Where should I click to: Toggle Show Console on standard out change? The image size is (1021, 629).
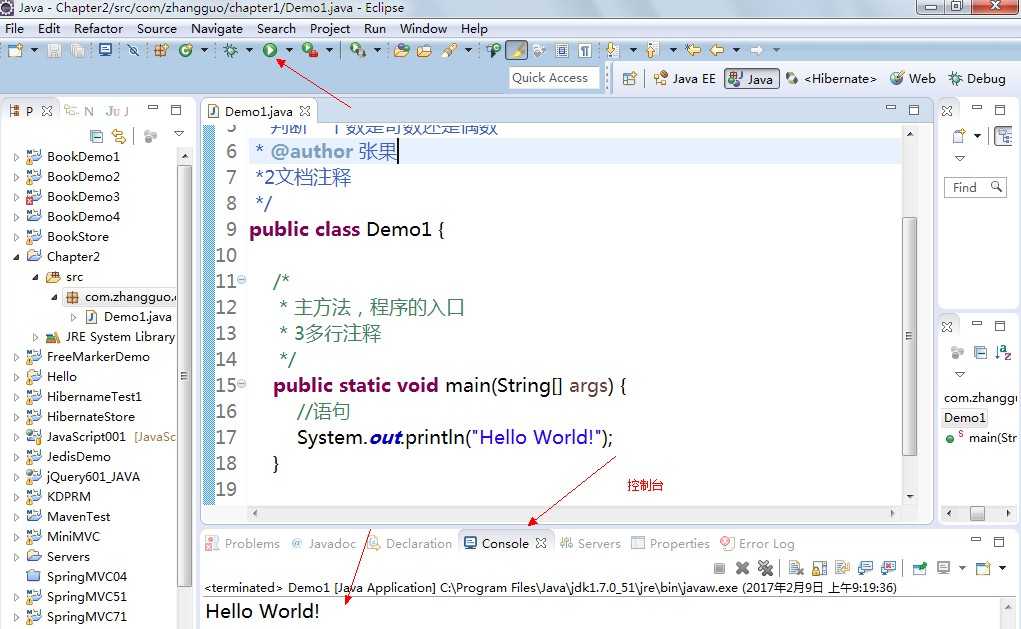(865, 568)
